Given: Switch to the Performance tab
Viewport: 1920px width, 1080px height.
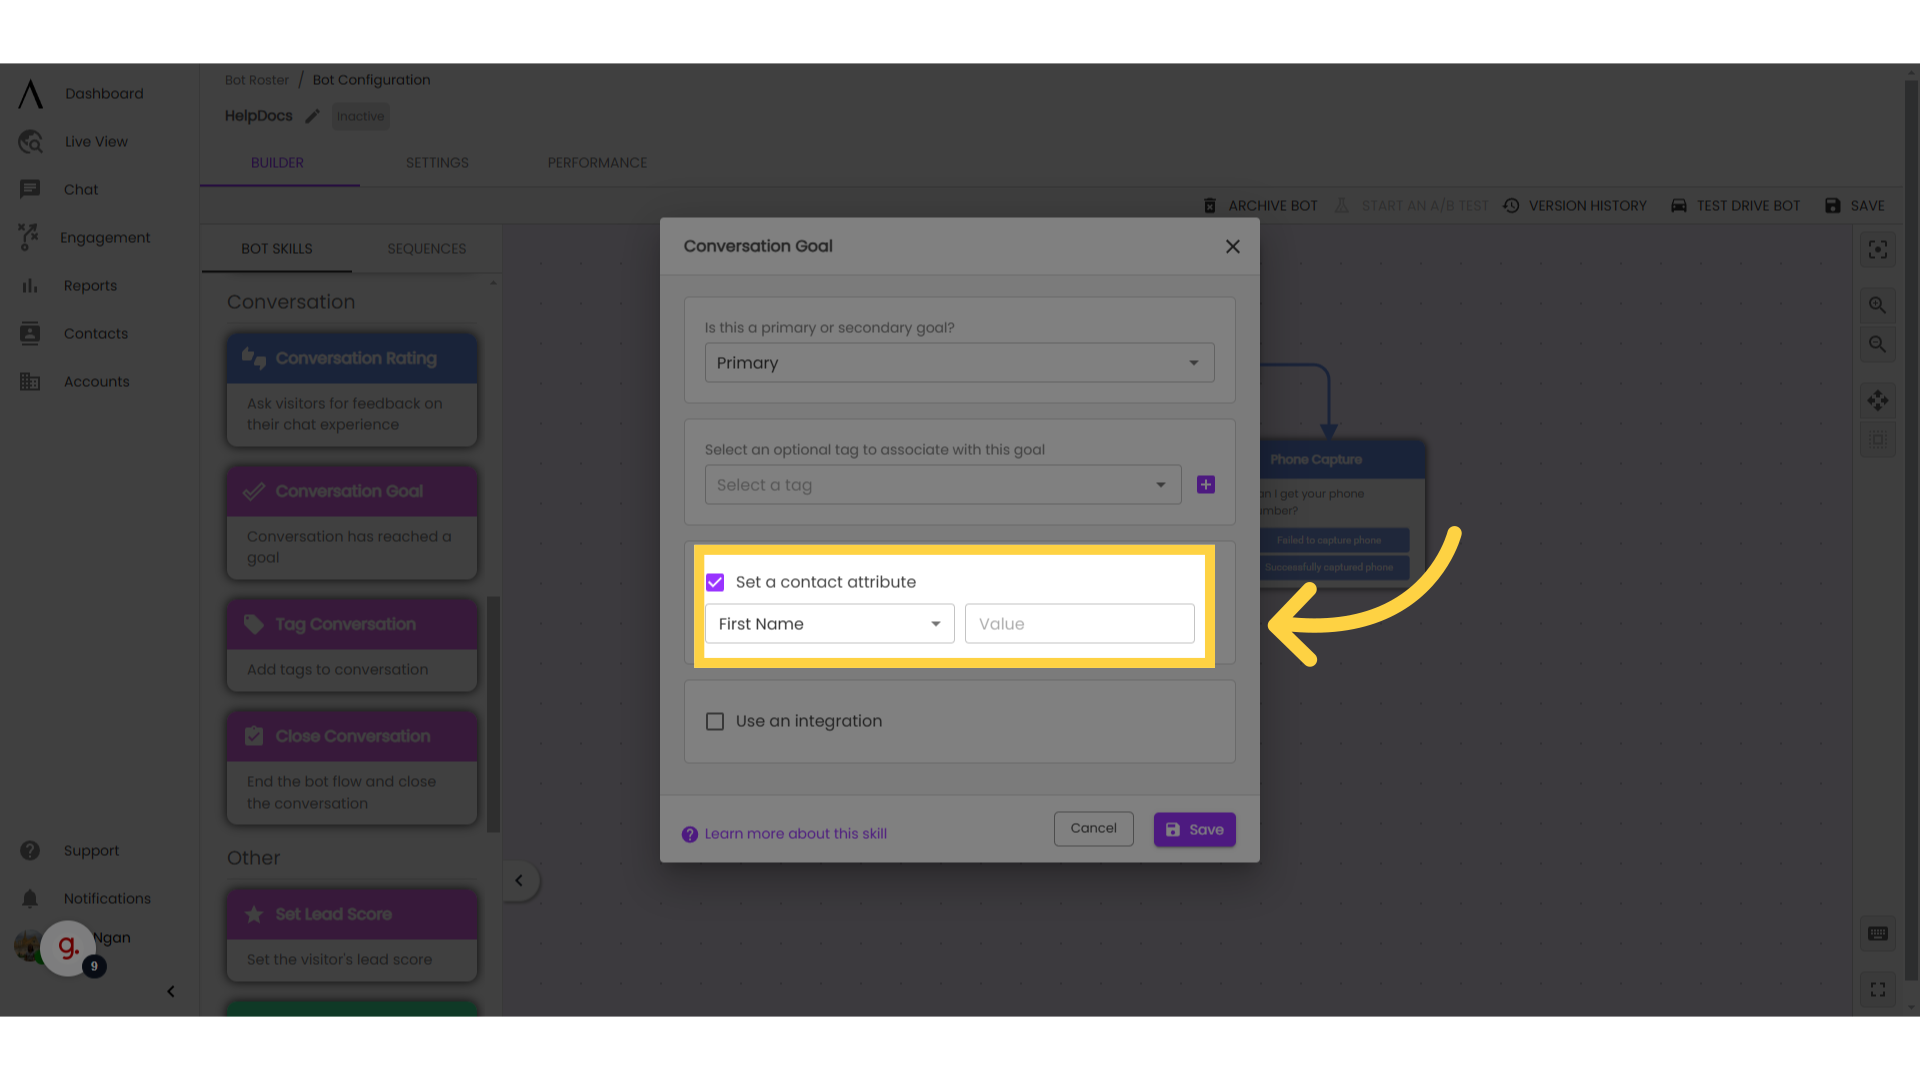Looking at the screenshot, I should (596, 162).
